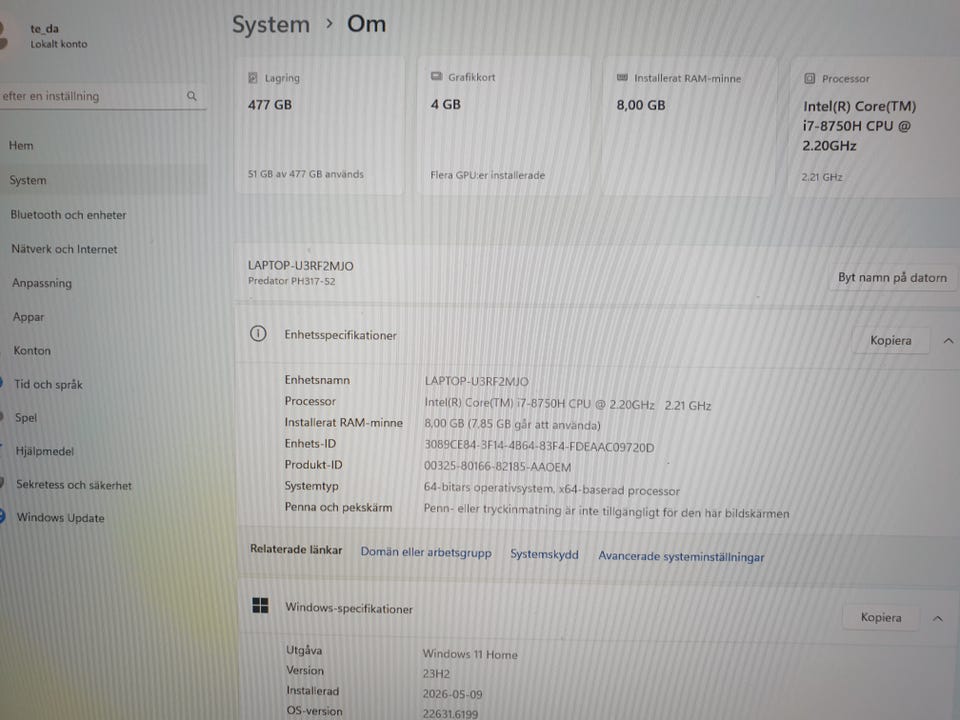Click the Grafikkort card icon

point(437,77)
